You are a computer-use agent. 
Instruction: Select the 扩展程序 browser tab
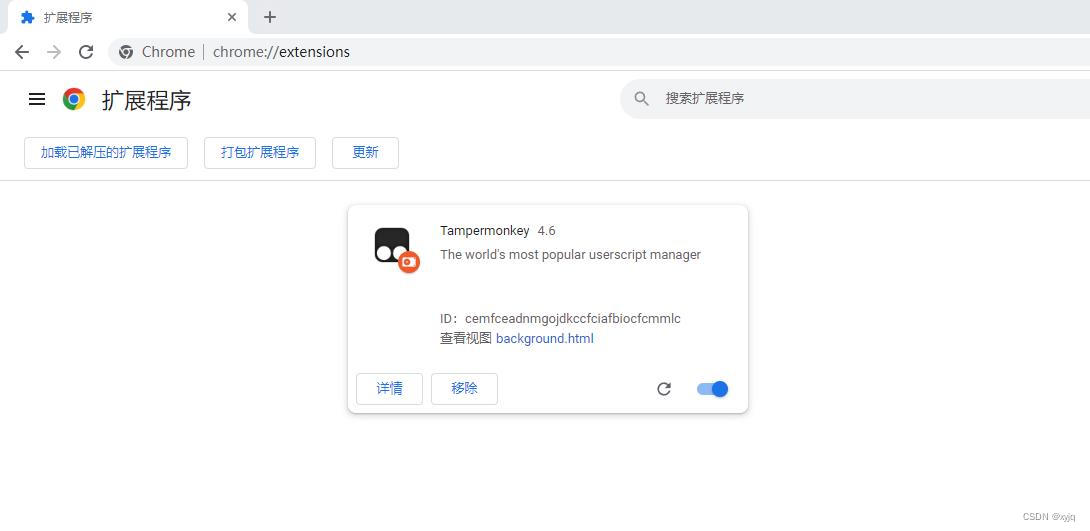[x=129, y=17]
